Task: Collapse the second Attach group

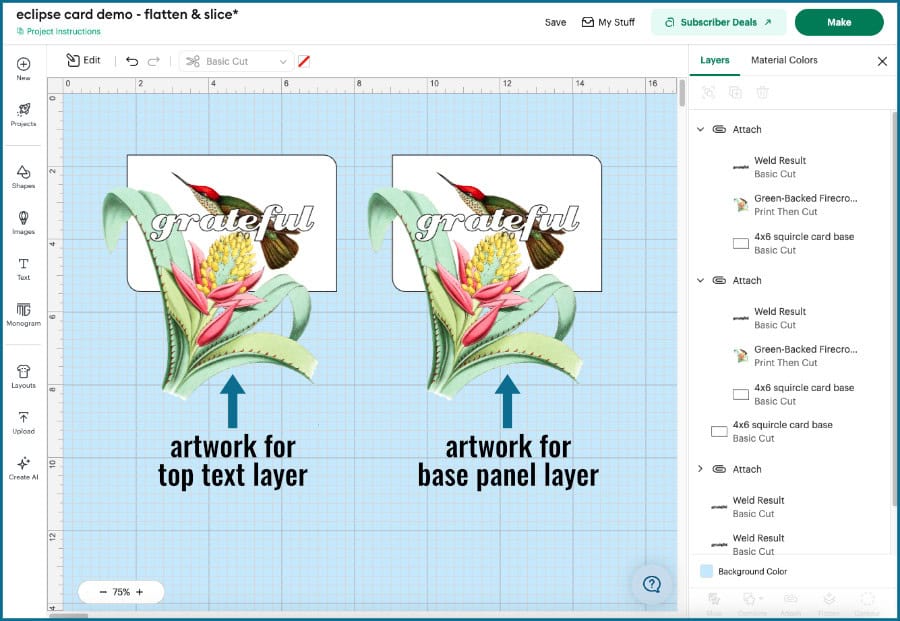Action: click(x=700, y=281)
